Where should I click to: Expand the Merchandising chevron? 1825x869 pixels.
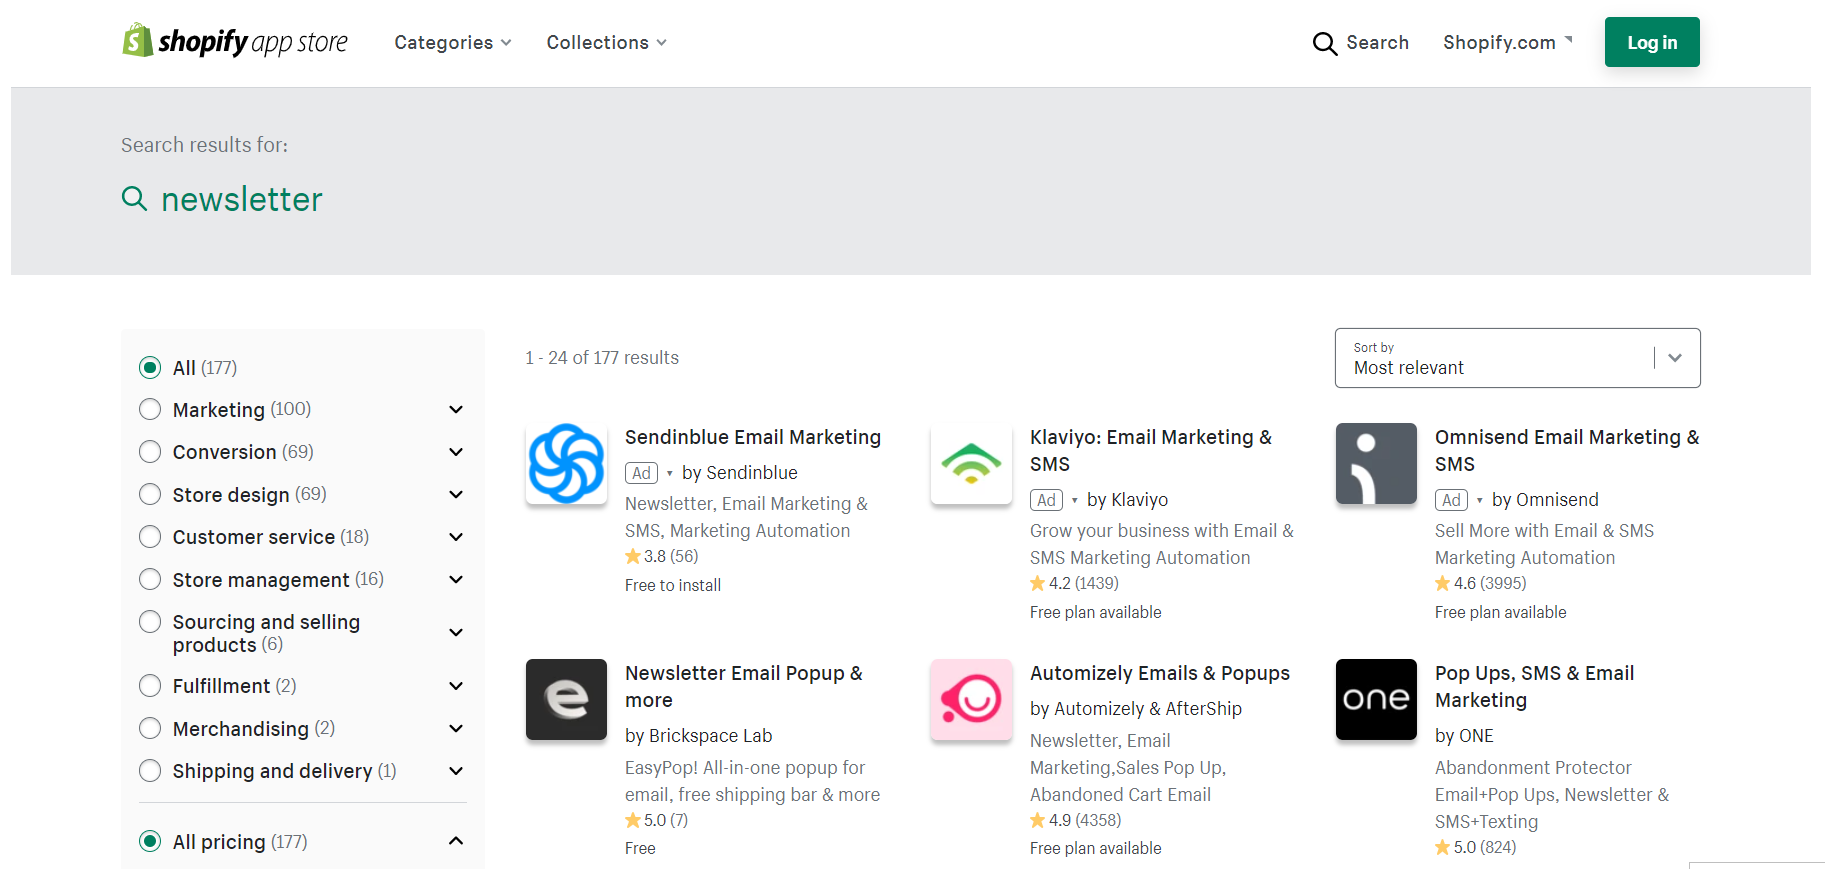(x=456, y=729)
